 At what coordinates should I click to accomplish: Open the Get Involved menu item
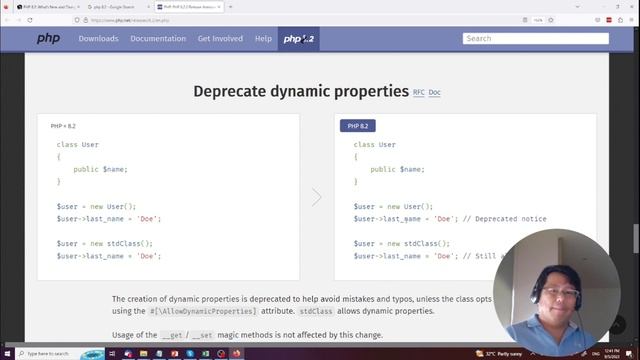click(x=220, y=38)
